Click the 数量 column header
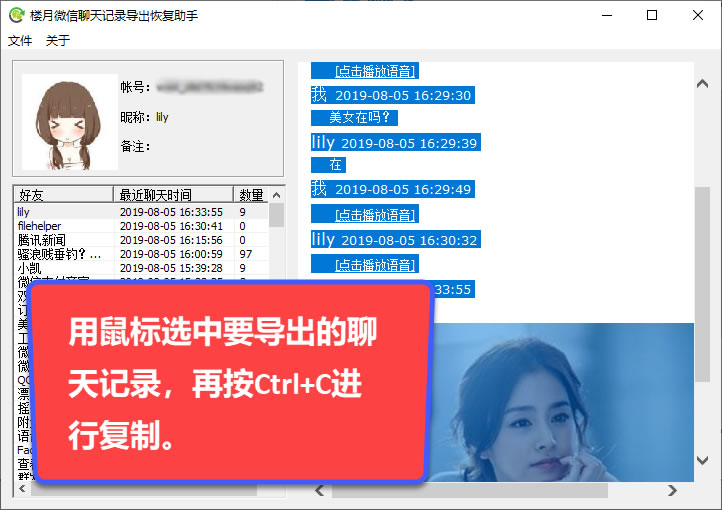 251,194
